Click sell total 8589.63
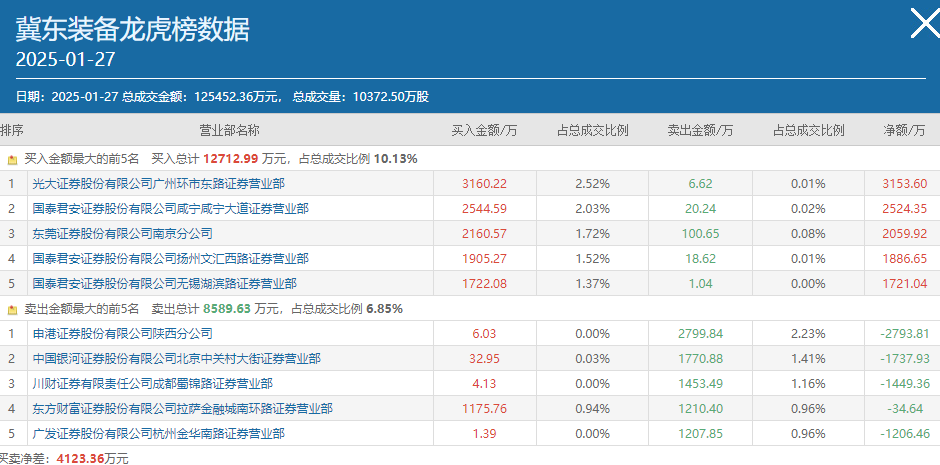 tap(227, 309)
